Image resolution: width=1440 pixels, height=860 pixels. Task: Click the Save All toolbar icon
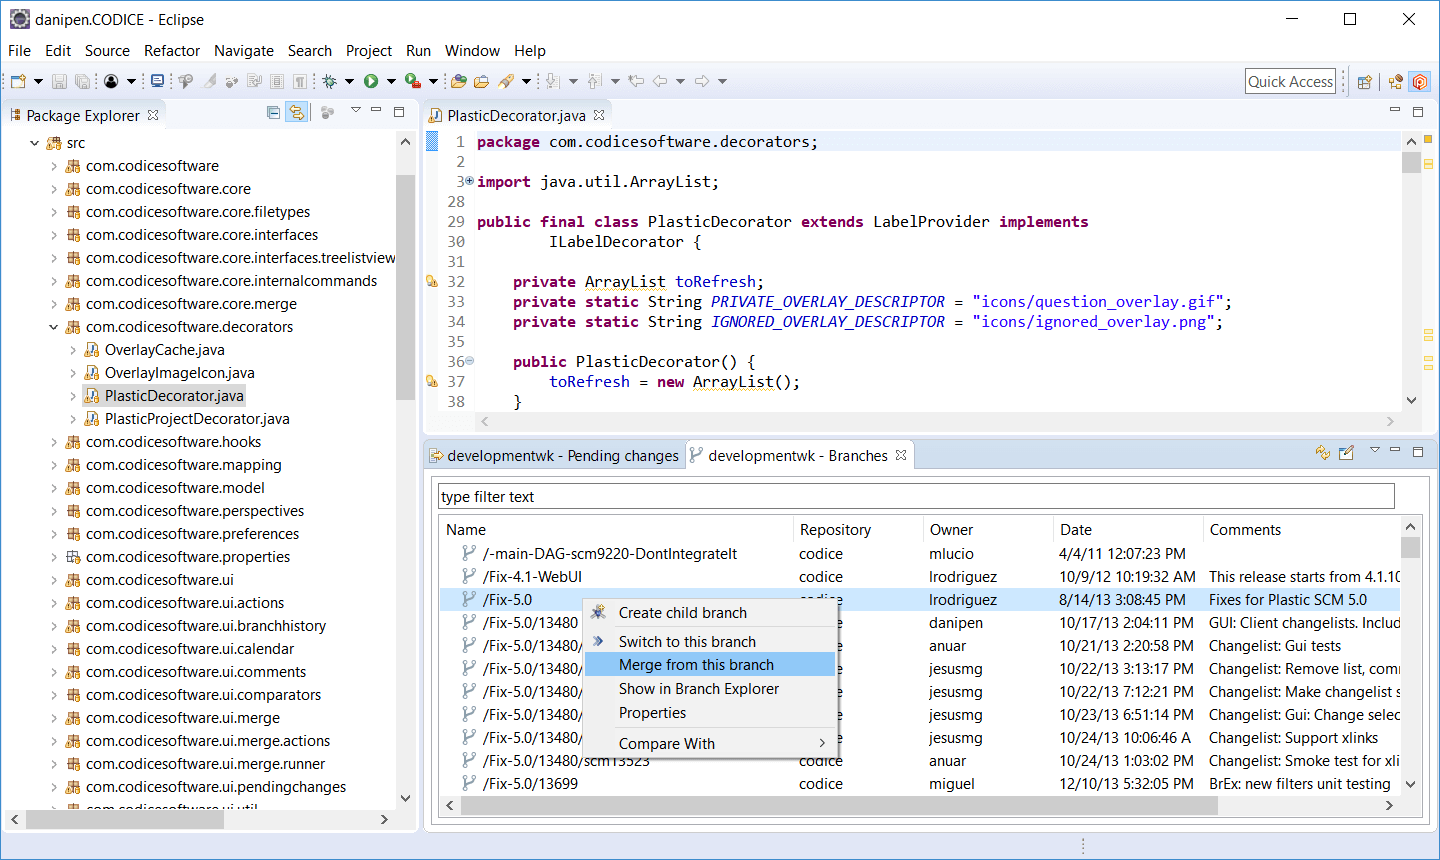point(82,81)
